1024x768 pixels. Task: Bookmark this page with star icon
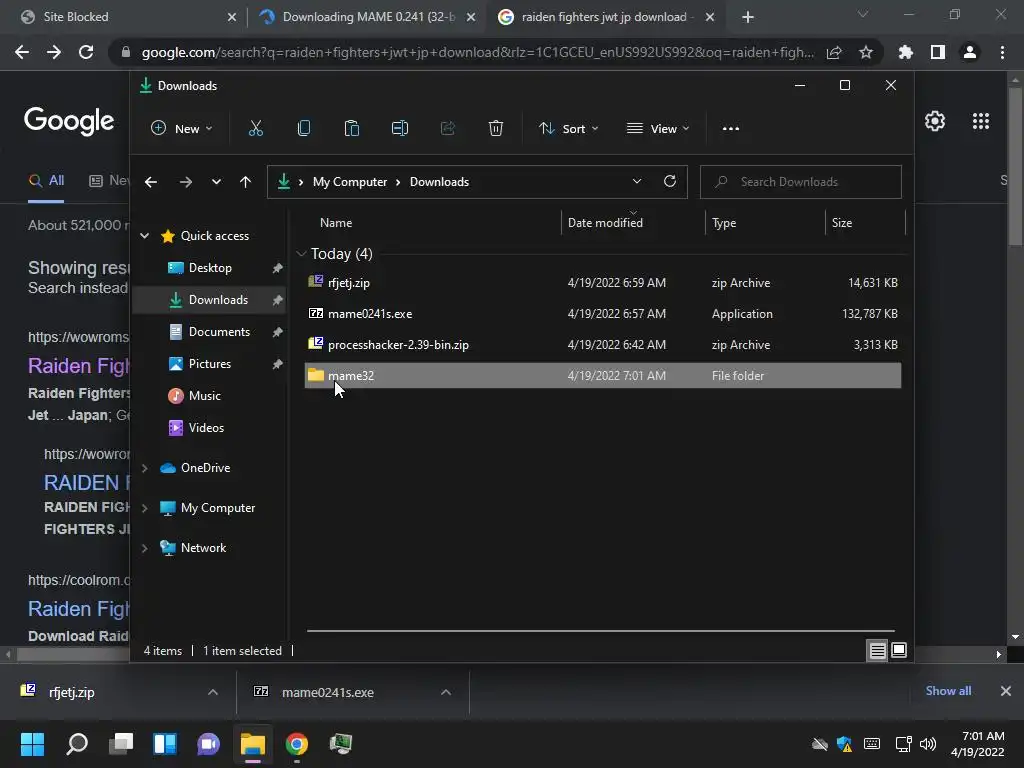(x=866, y=52)
